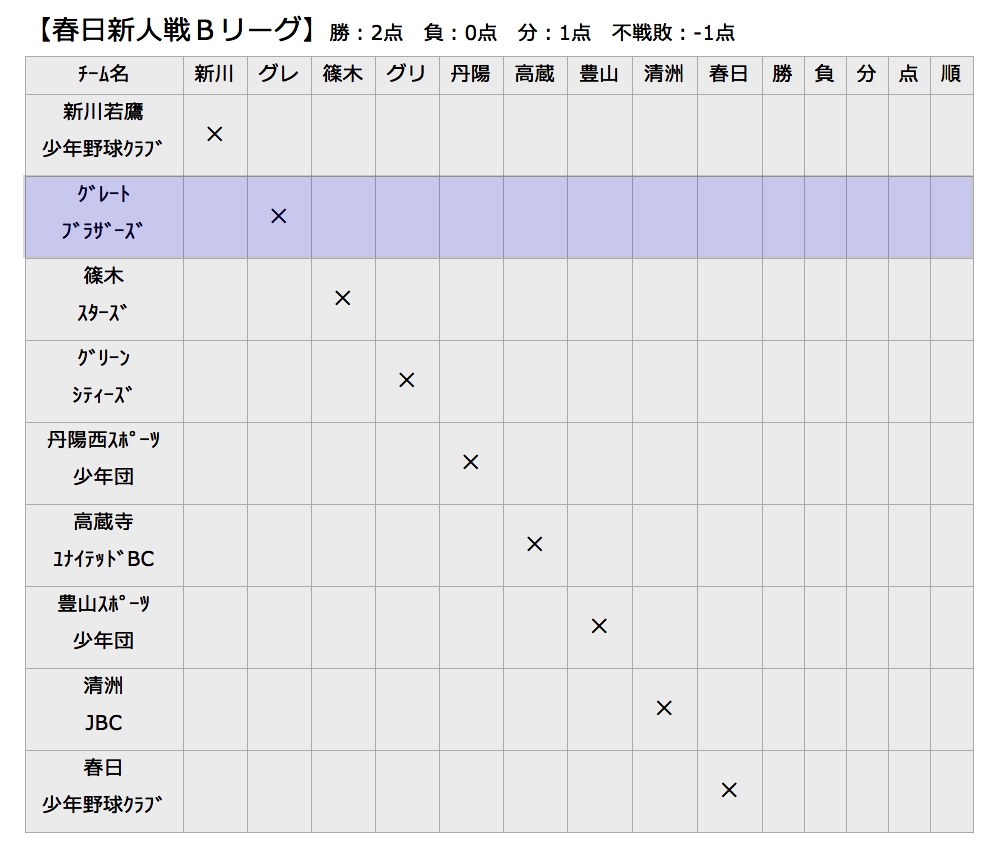Click the scoring text 勝：2点
Viewport: 1000px width, 862px height.
366,33
